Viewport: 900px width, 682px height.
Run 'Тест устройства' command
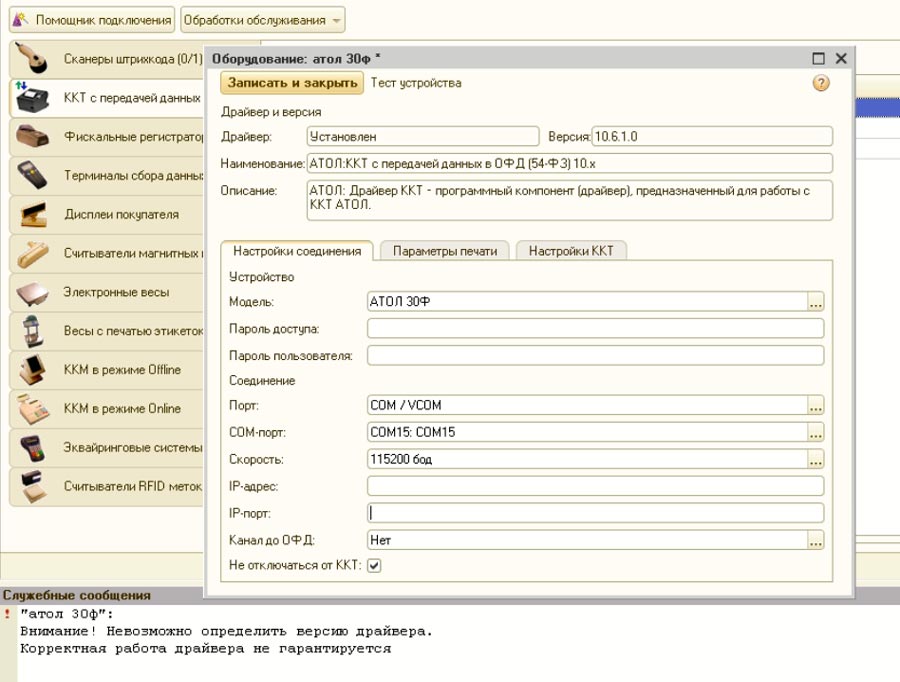tap(416, 83)
